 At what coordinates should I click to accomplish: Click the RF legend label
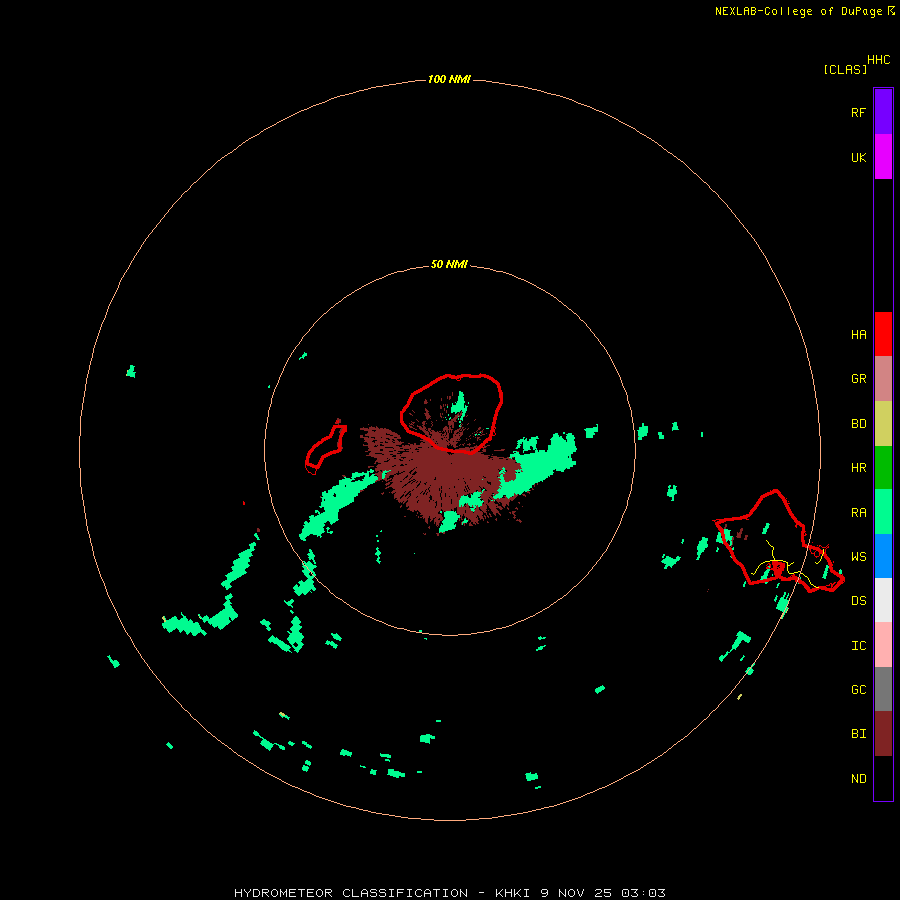point(858,112)
